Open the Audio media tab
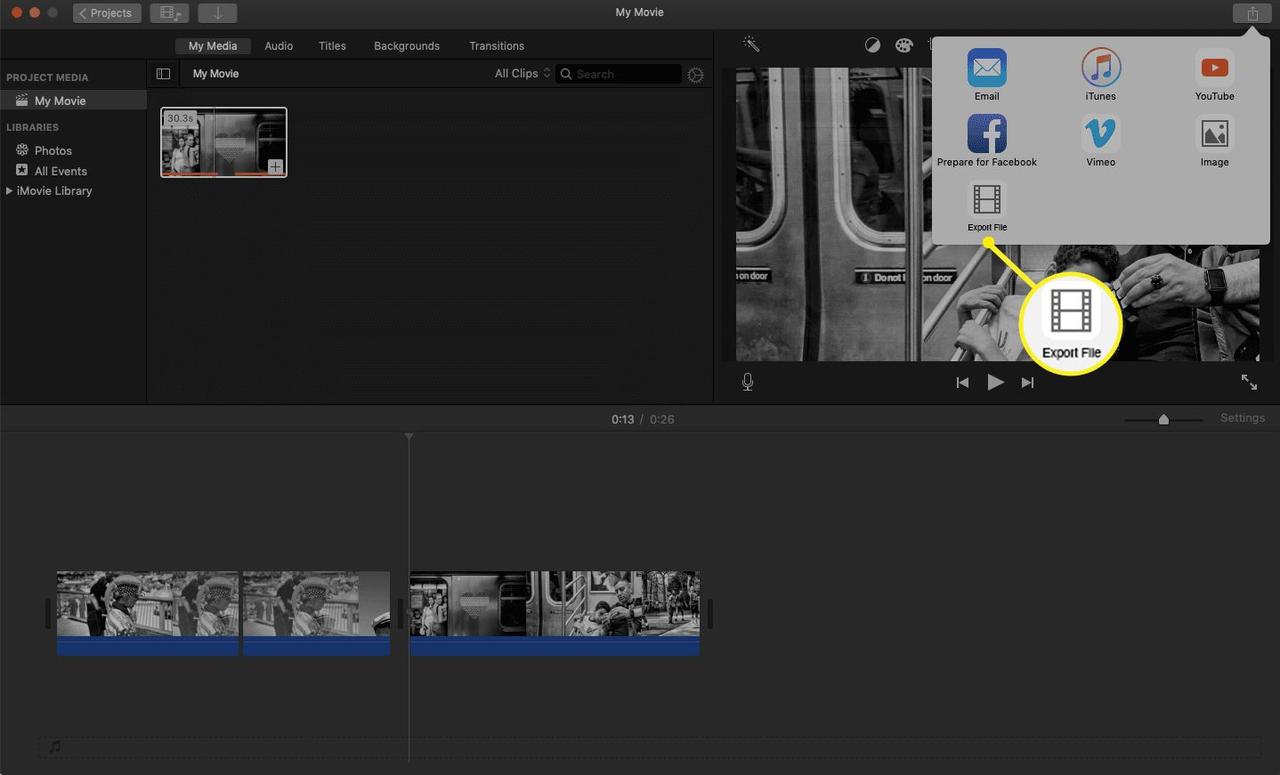The width and height of the screenshot is (1280, 775). (x=278, y=45)
